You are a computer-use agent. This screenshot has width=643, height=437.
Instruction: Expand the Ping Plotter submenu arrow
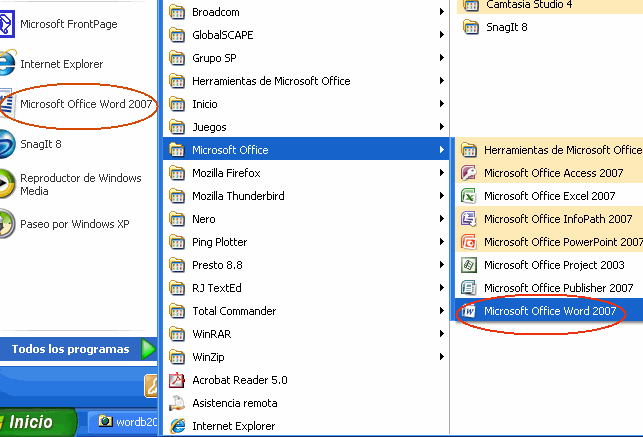click(441, 242)
